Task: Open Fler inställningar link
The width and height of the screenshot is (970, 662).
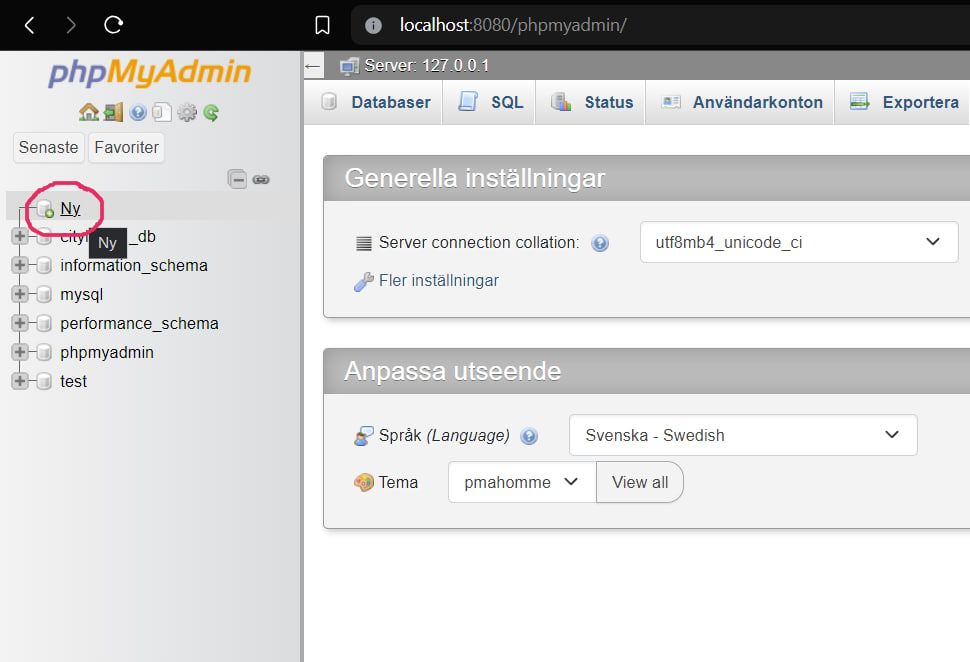Action: pyautogui.click(x=439, y=281)
